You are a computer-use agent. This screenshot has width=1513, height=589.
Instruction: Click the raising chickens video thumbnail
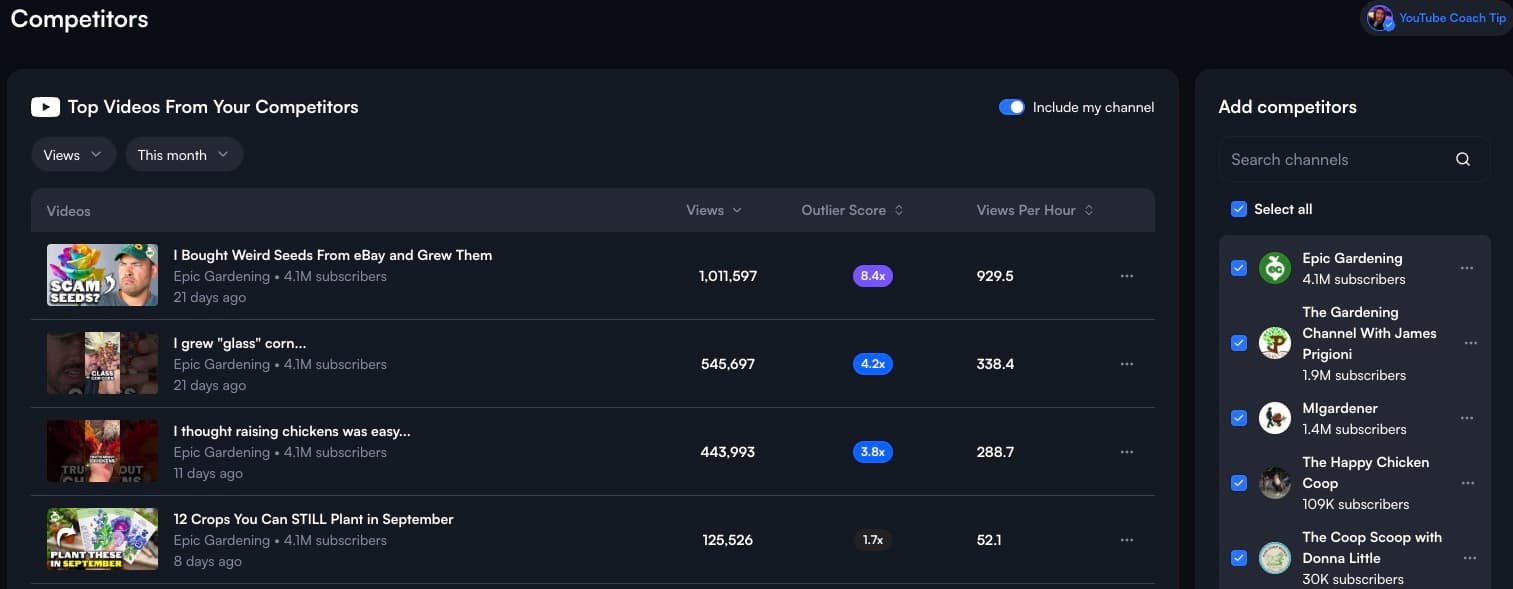pyautogui.click(x=102, y=451)
